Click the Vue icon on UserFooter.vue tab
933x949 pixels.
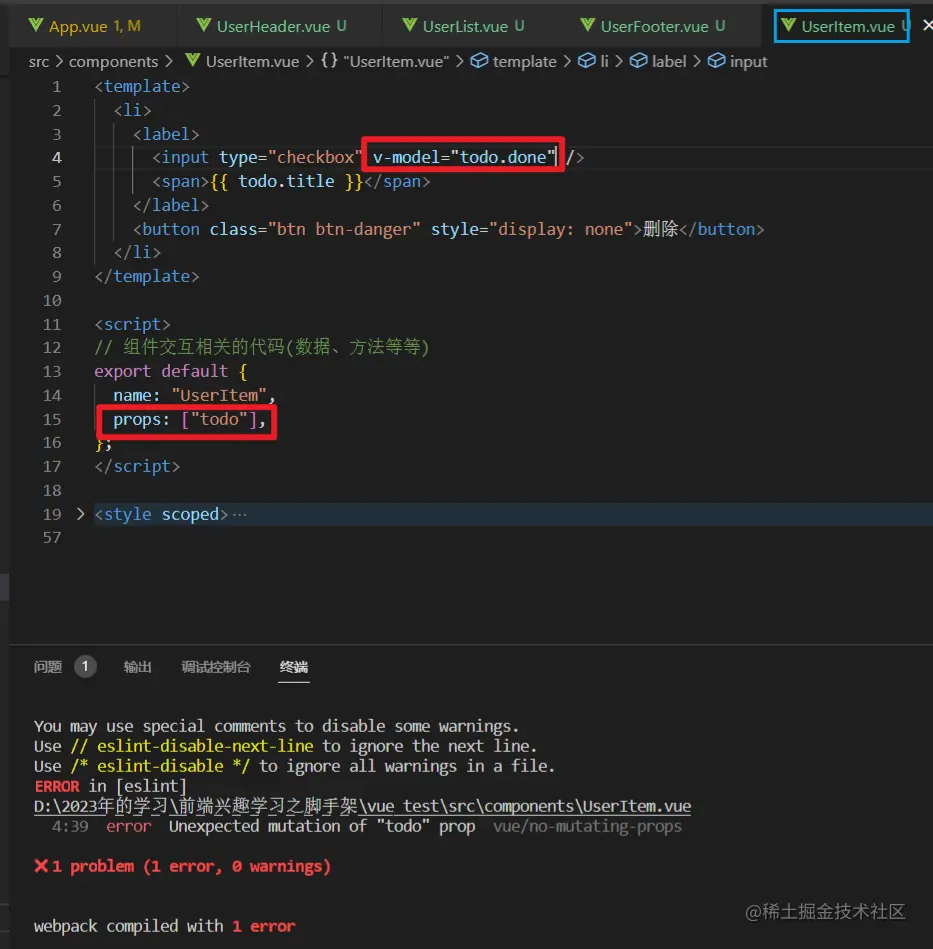point(588,25)
